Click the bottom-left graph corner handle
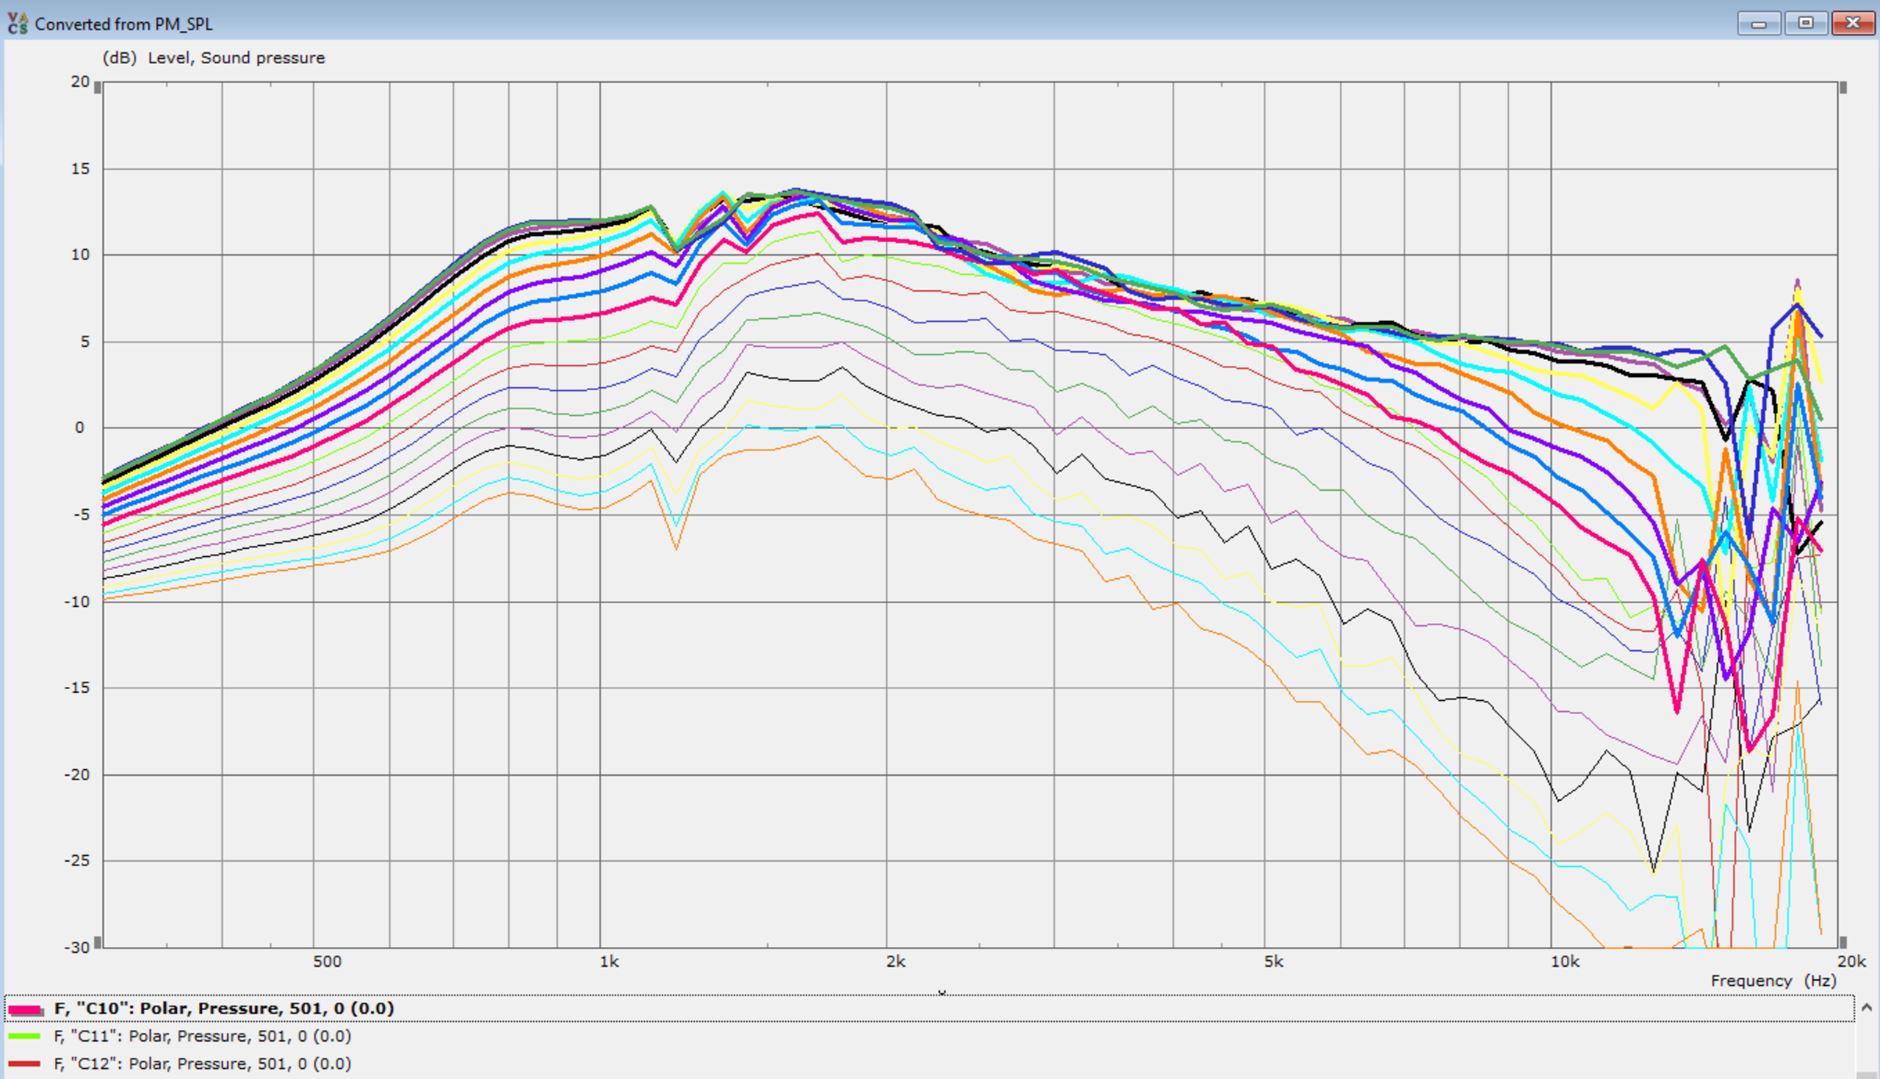This screenshot has width=1880, height=1079. 98,942
